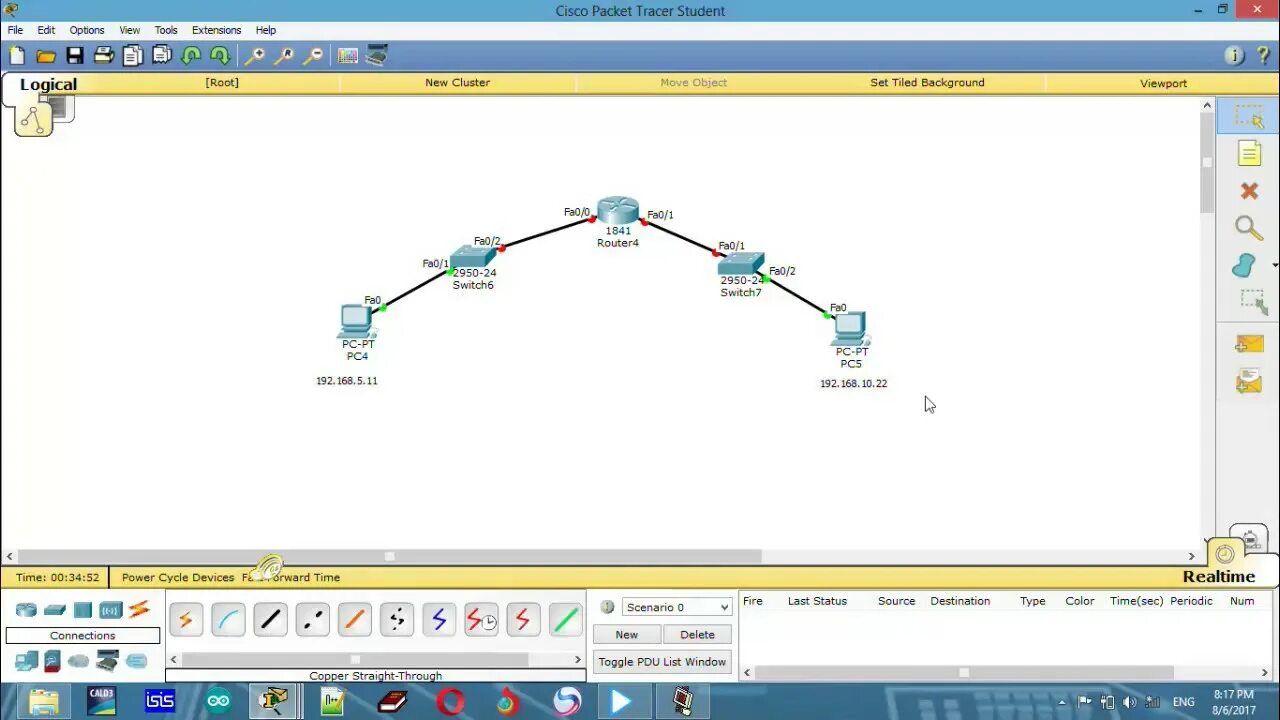Click the Viewport button

tap(1163, 83)
